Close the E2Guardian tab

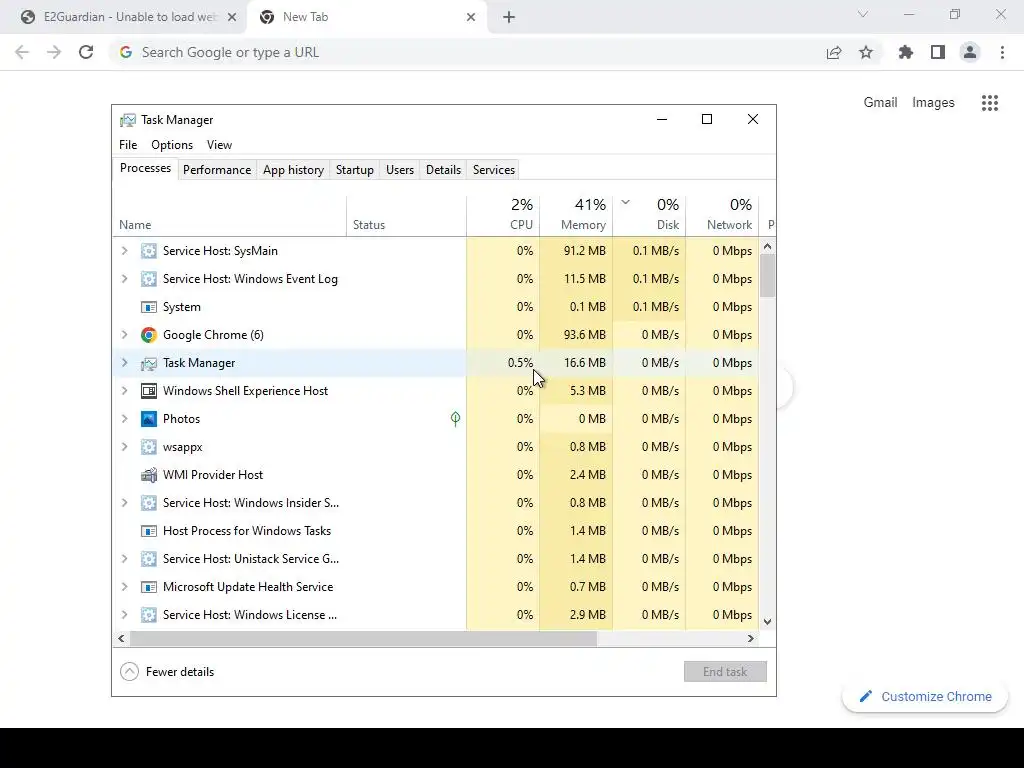pos(232,17)
